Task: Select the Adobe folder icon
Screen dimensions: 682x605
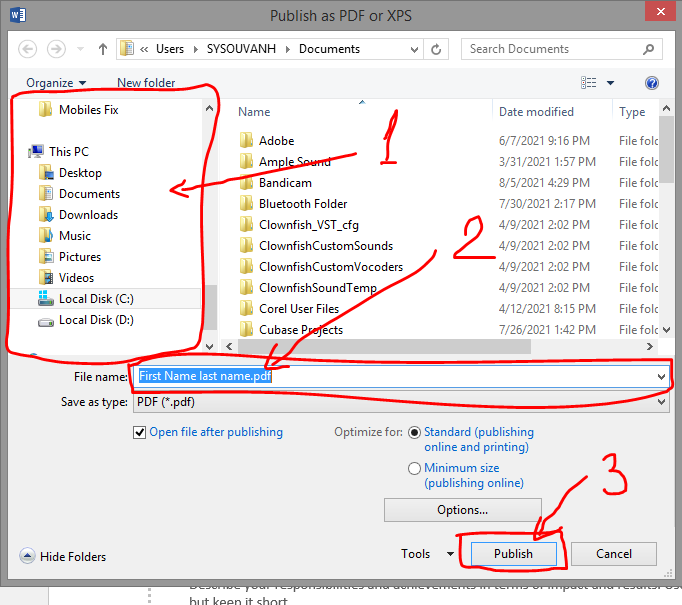Action: tap(246, 140)
